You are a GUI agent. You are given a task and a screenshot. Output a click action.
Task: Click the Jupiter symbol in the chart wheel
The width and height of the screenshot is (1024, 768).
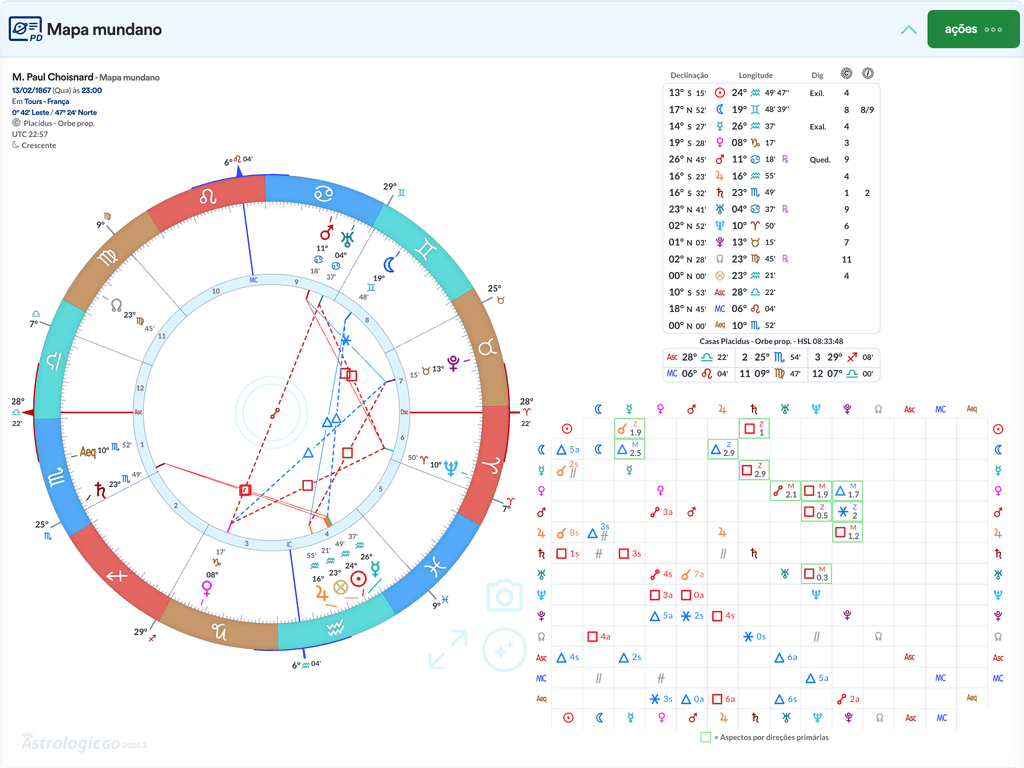coord(321,593)
